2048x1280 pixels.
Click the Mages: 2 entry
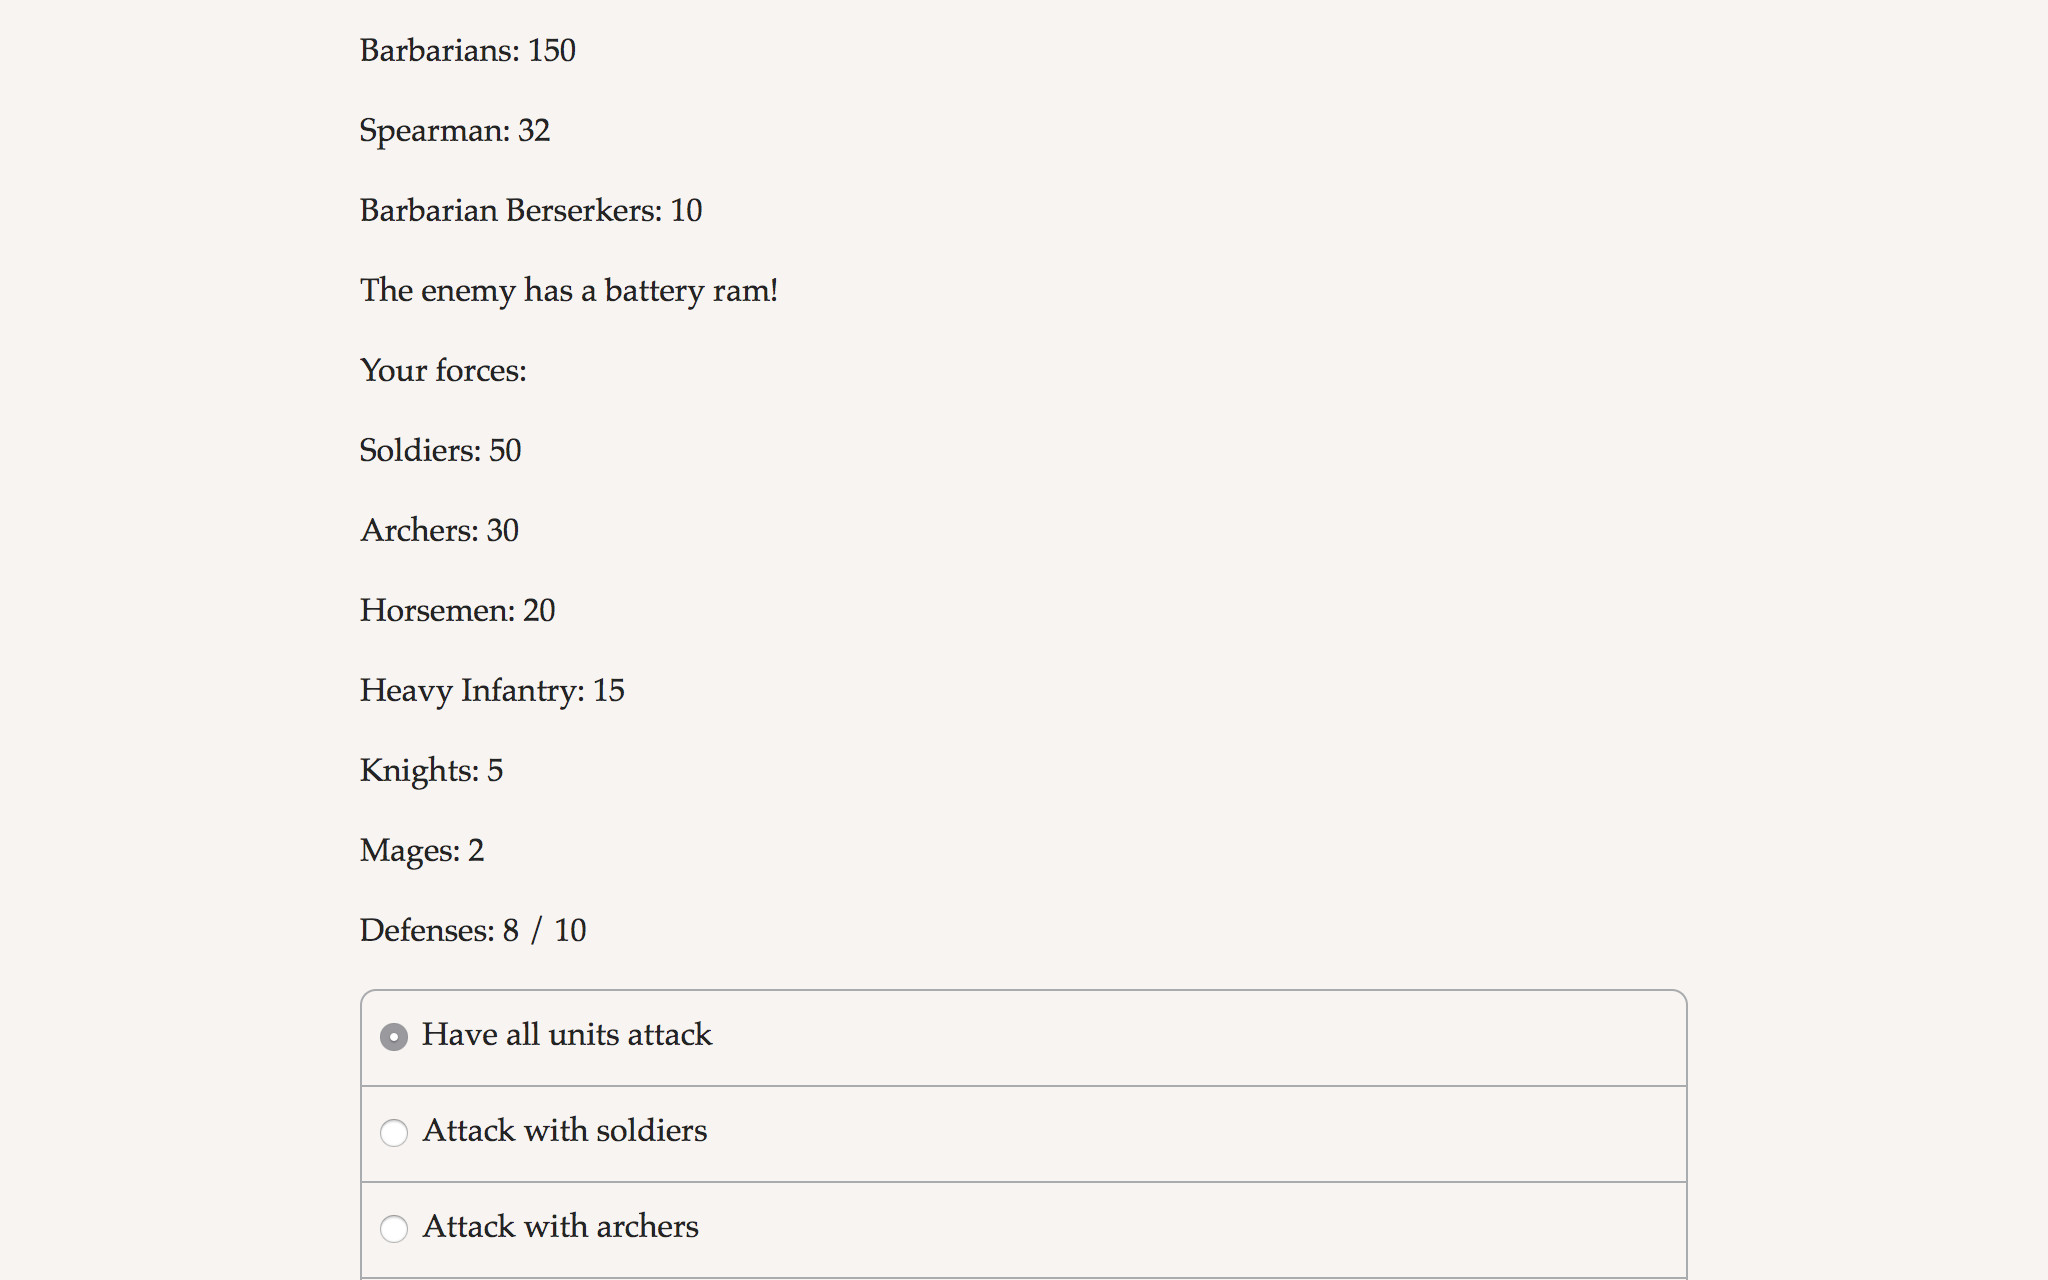point(421,850)
